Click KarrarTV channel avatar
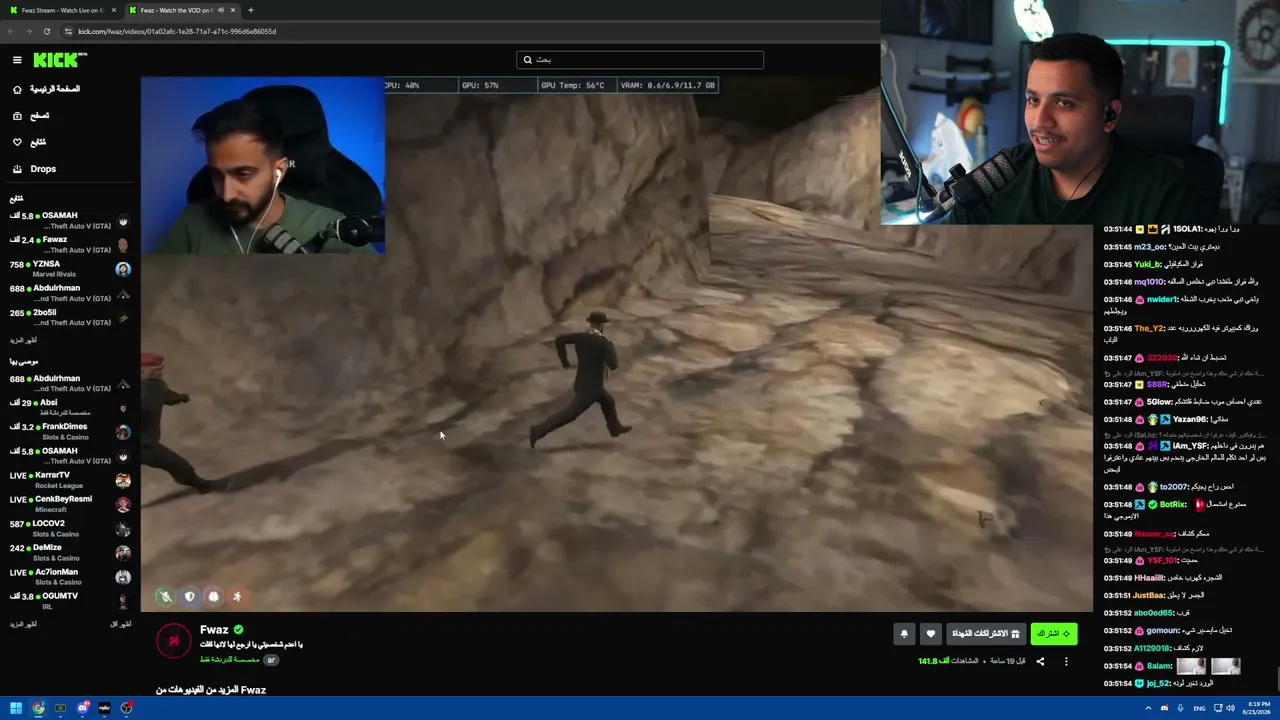This screenshot has height=720, width=1280. 123,480
